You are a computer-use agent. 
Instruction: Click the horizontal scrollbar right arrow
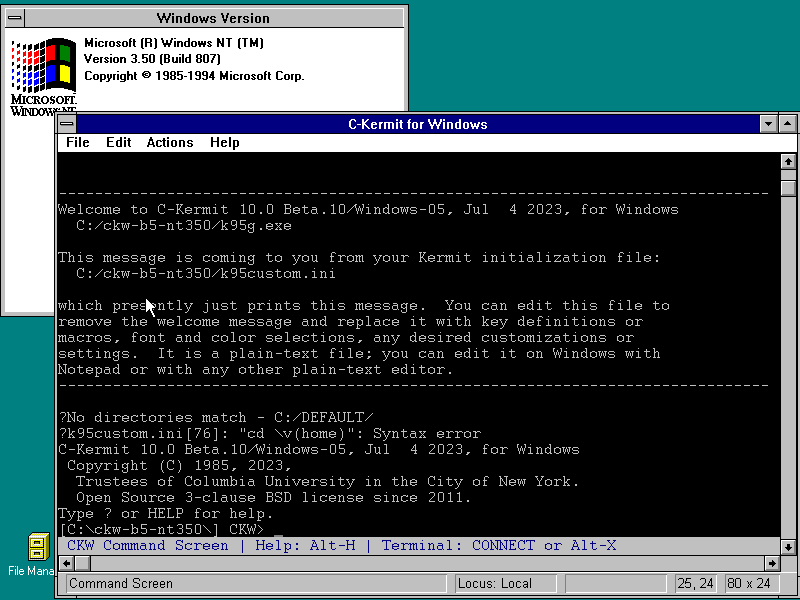(772, 563)
